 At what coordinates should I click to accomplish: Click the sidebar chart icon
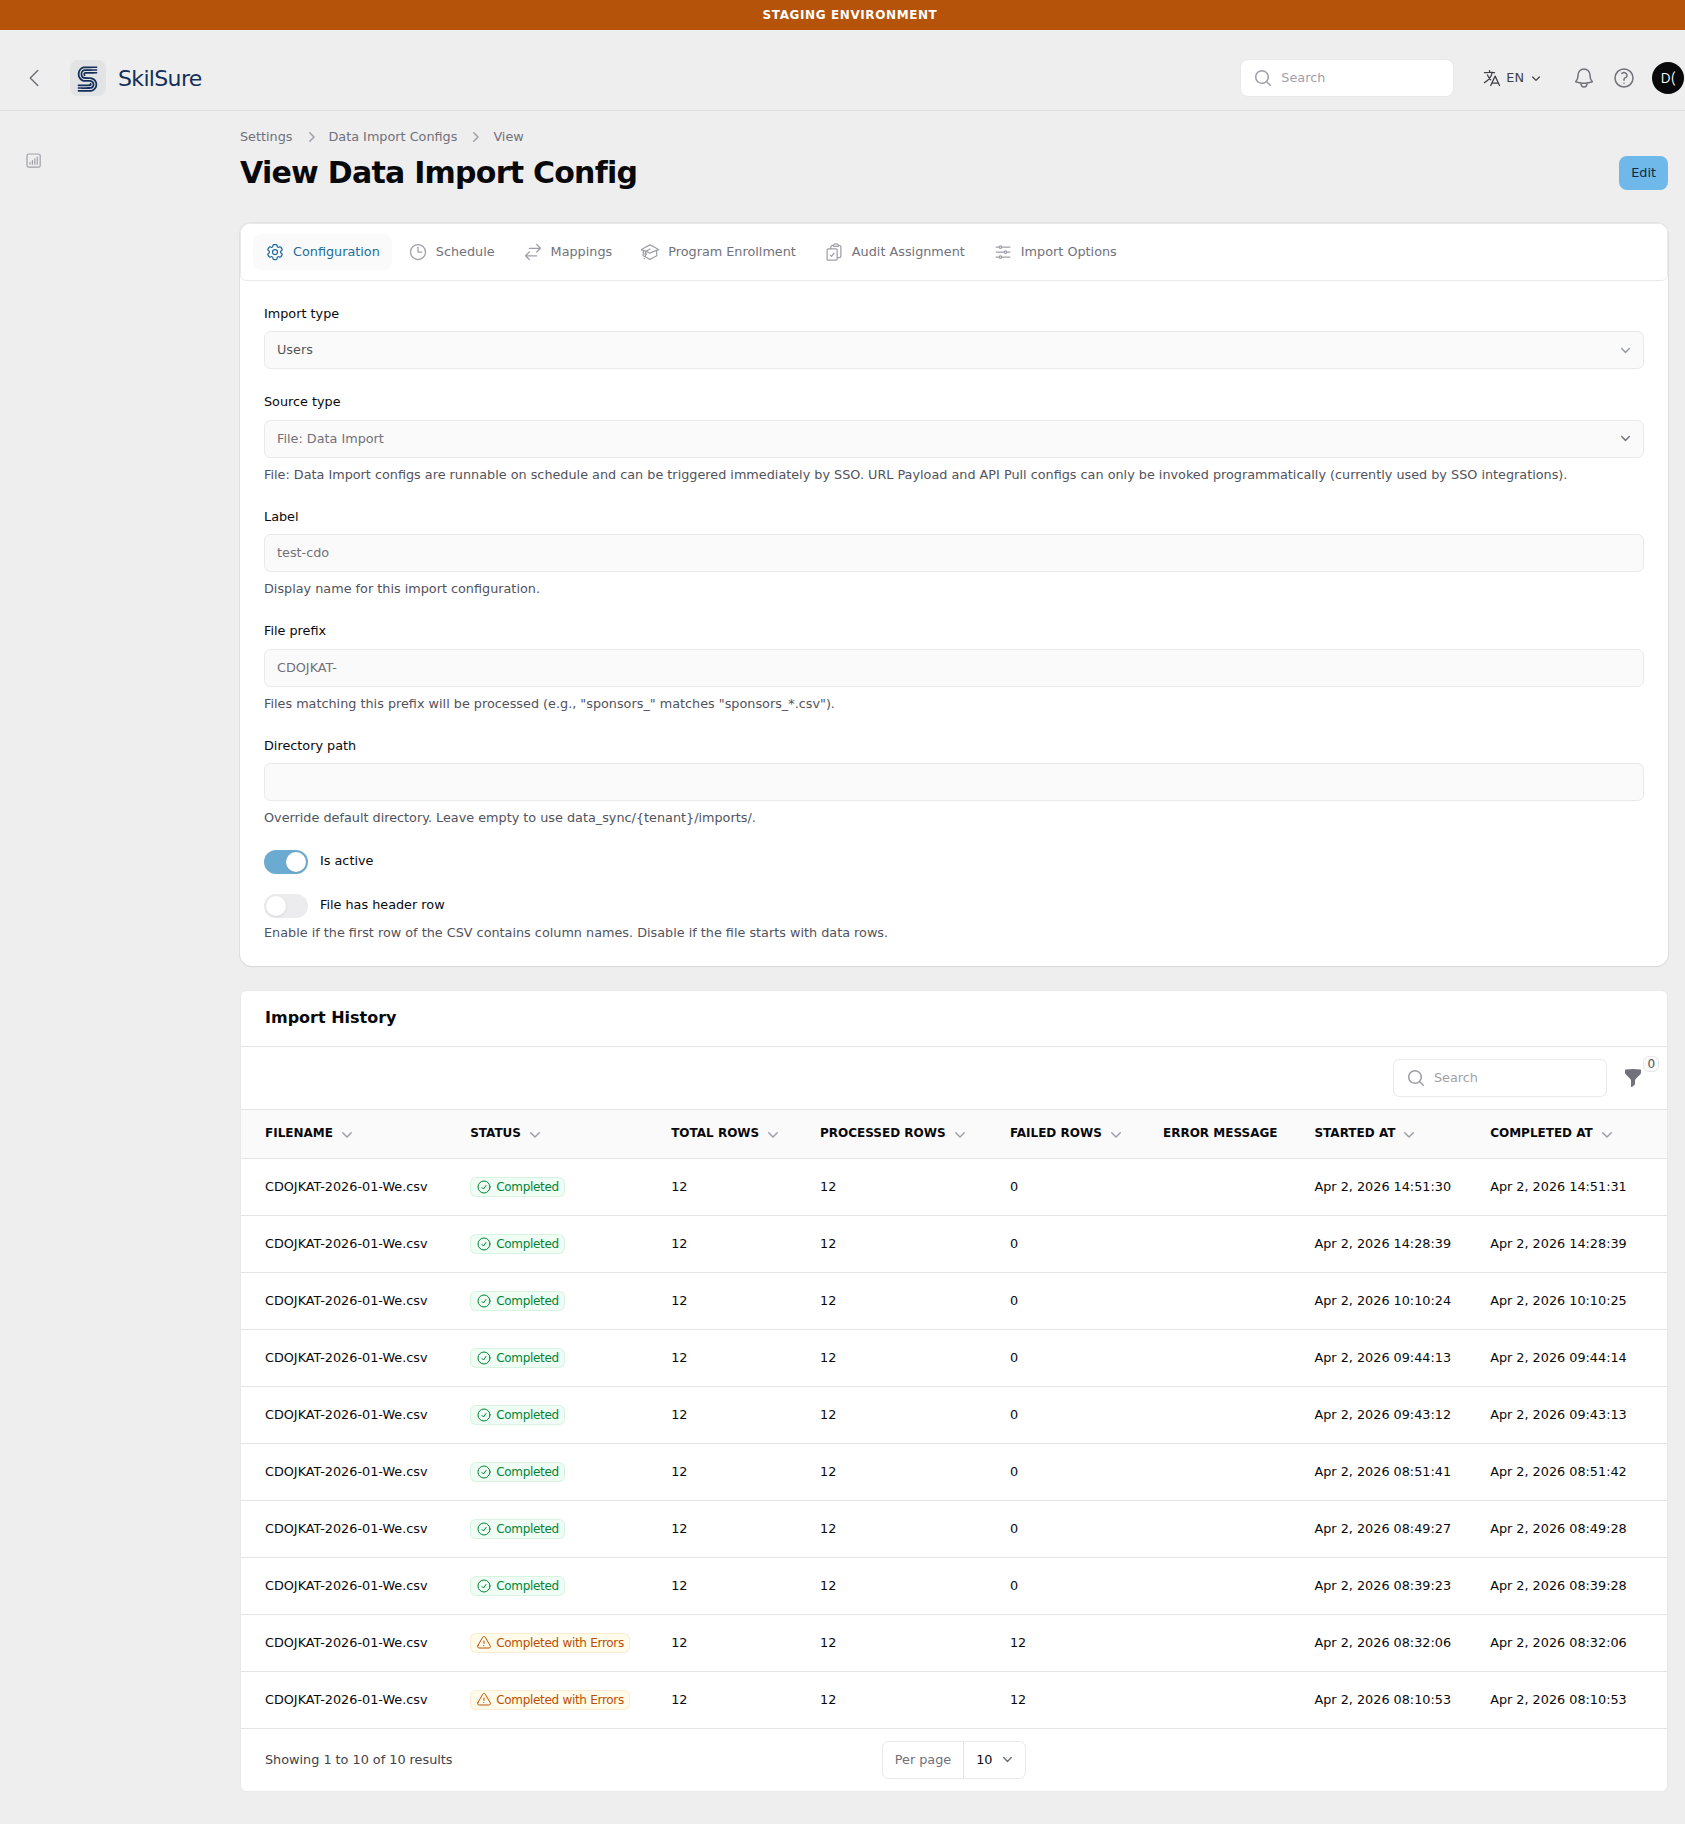pyautogui.click(x=34, y=160)
